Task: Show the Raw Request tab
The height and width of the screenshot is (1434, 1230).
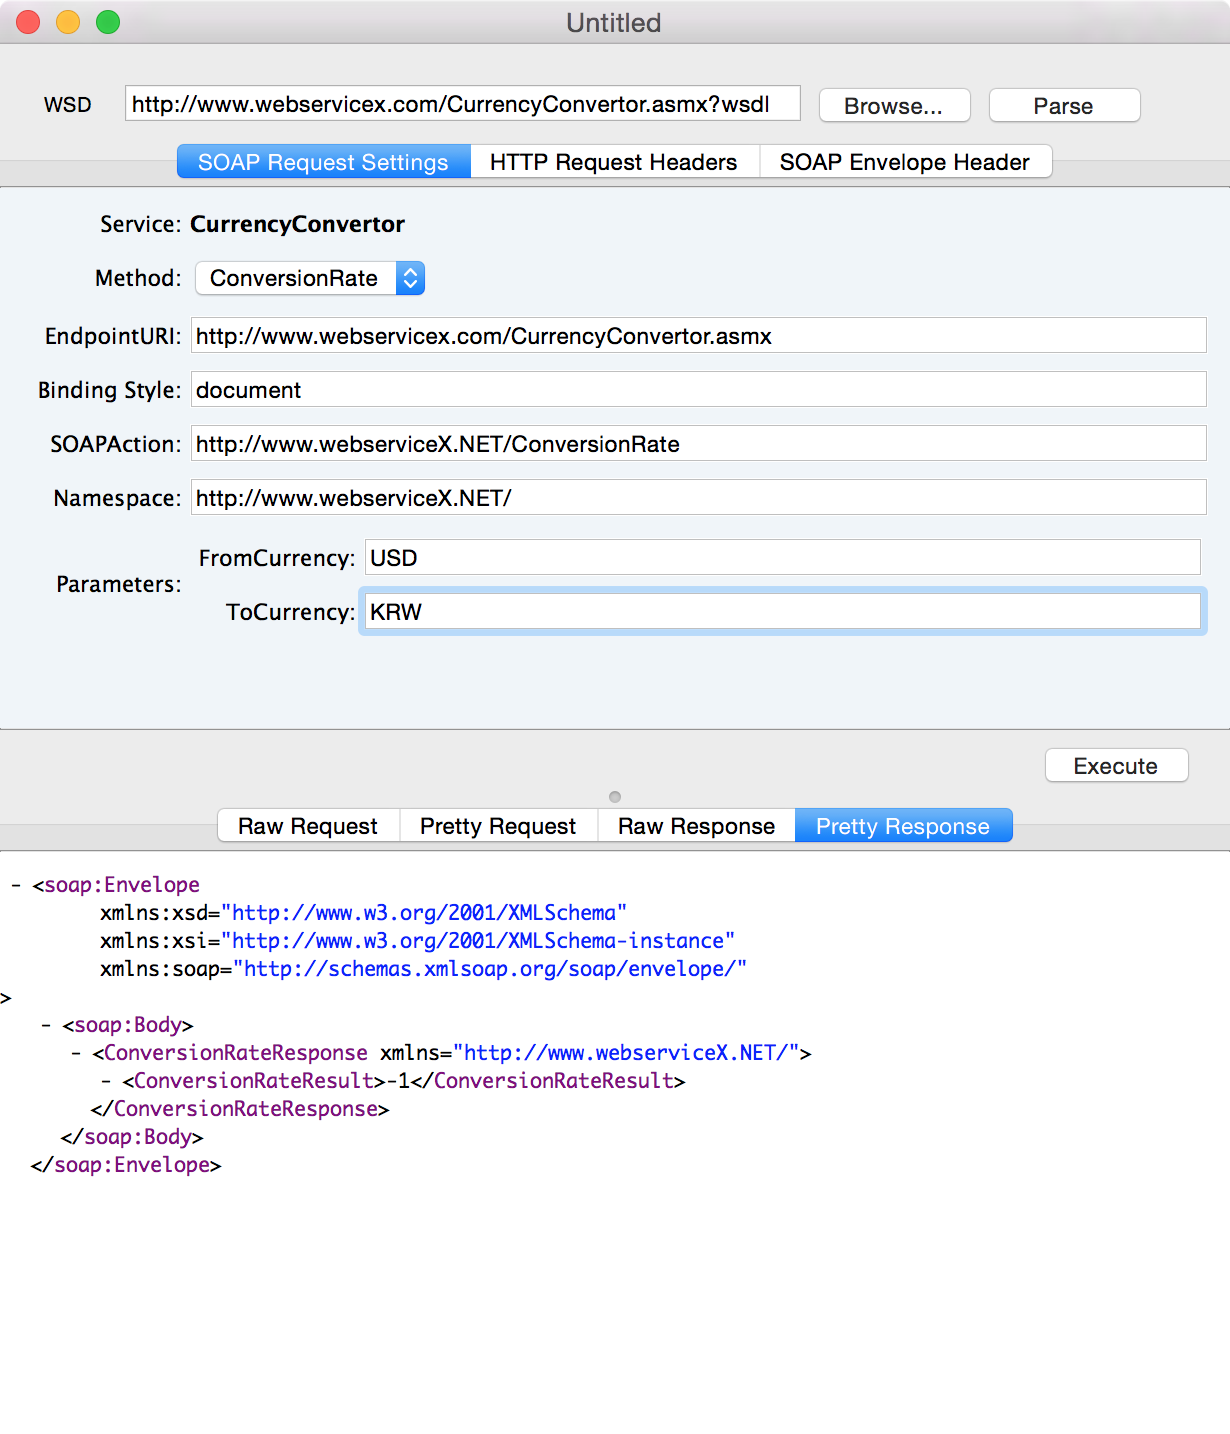Action: click(308, 826)
